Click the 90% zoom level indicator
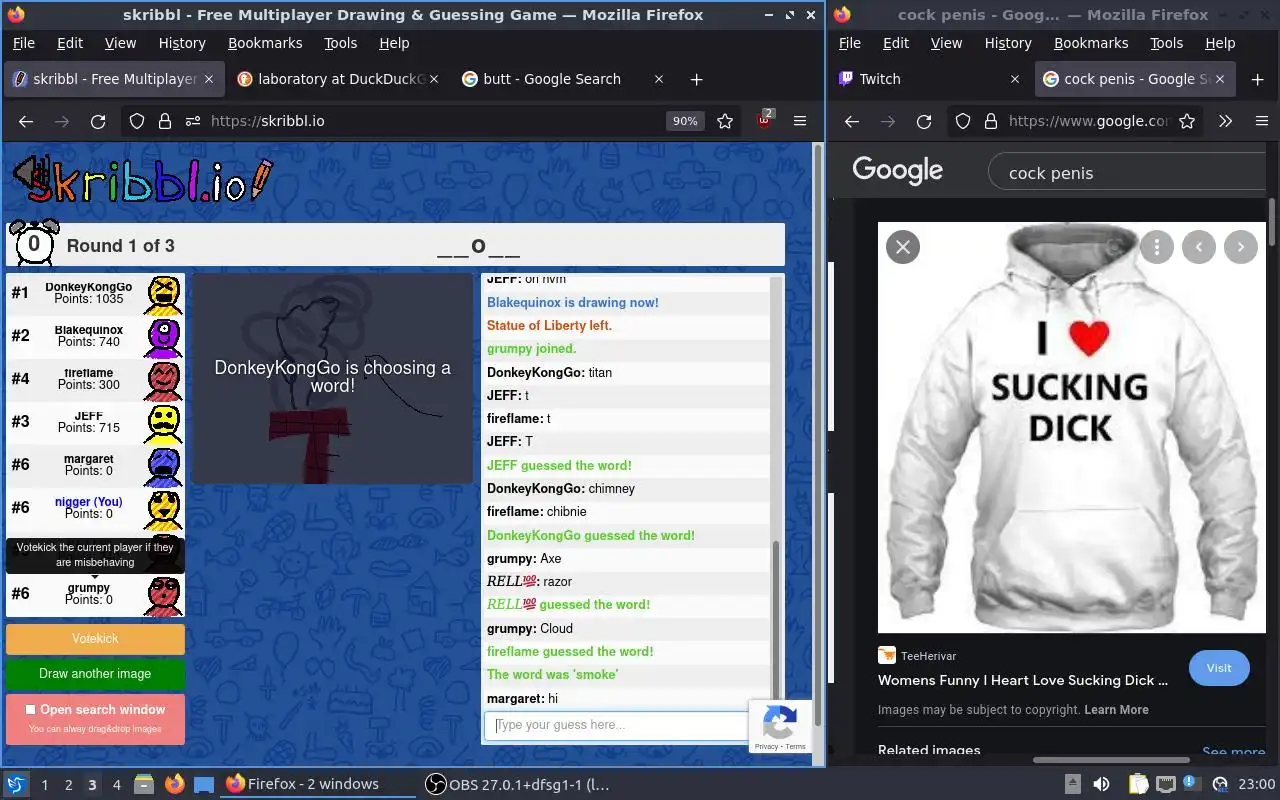1280x800 pixels. 685,121
